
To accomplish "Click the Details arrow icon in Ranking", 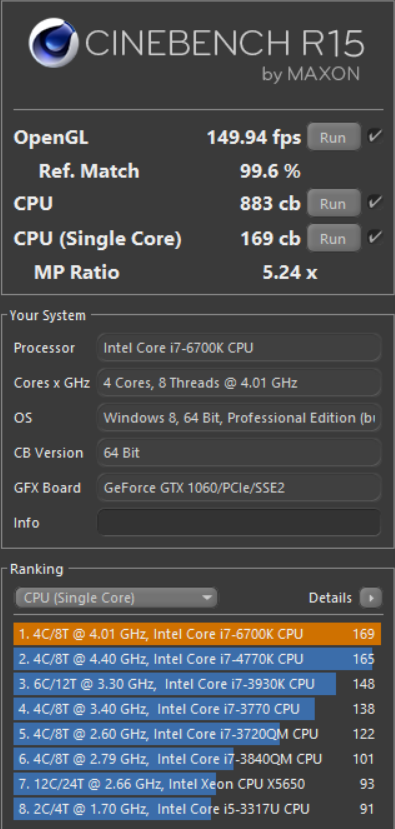I will 371,598.
